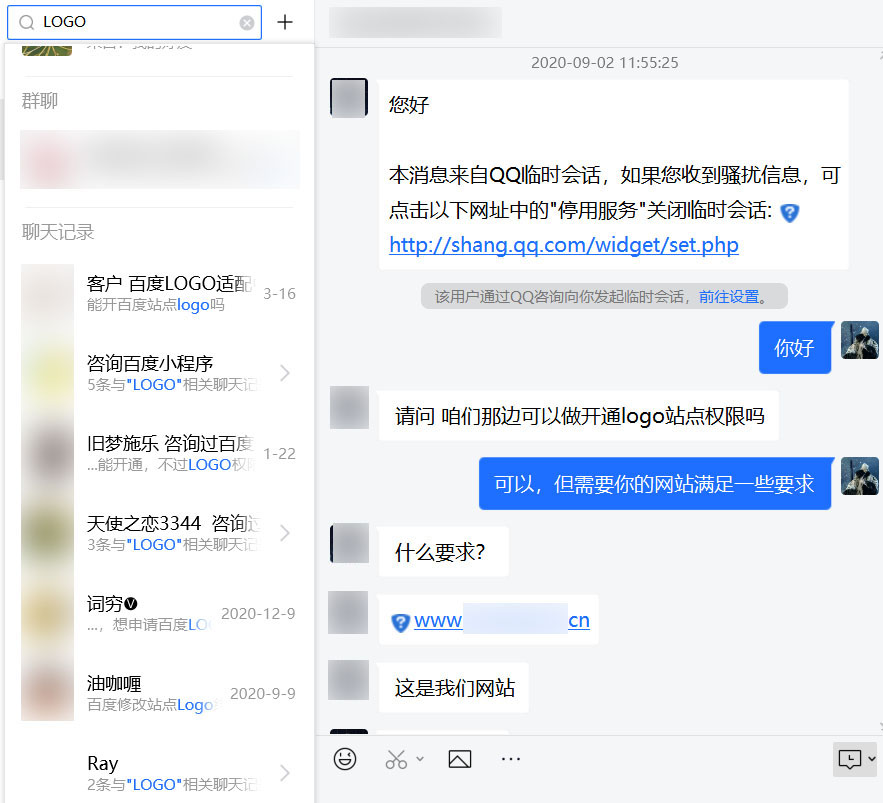Click the verified badge next to 词穷

click(131, 604)
